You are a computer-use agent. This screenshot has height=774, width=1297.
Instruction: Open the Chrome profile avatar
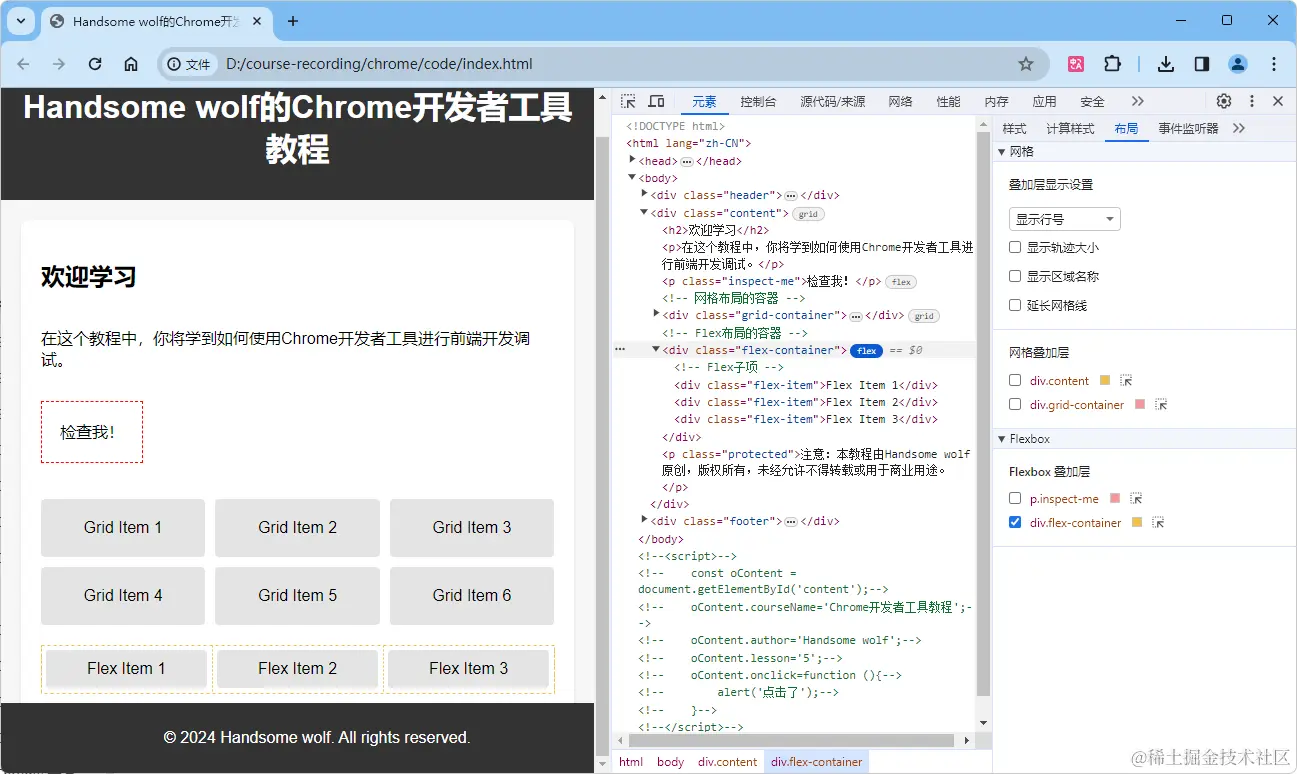coord(1238,64)
